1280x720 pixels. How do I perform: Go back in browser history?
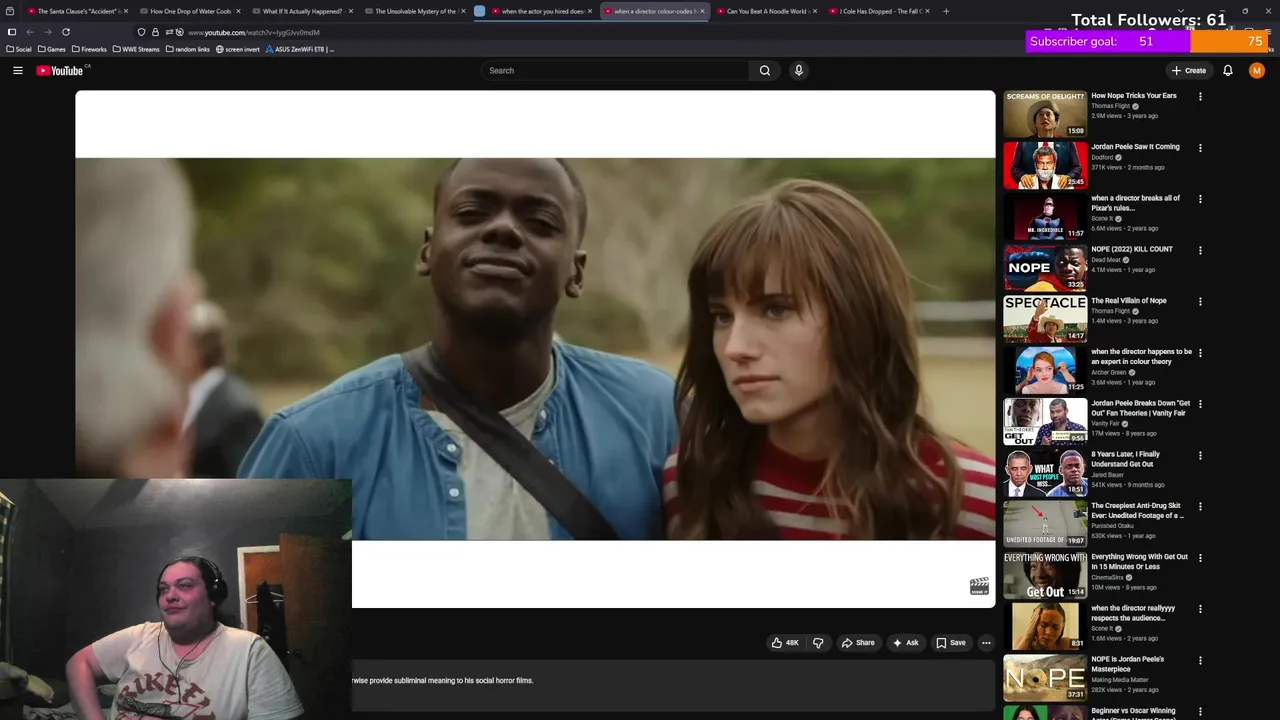[x=30, y=32]
